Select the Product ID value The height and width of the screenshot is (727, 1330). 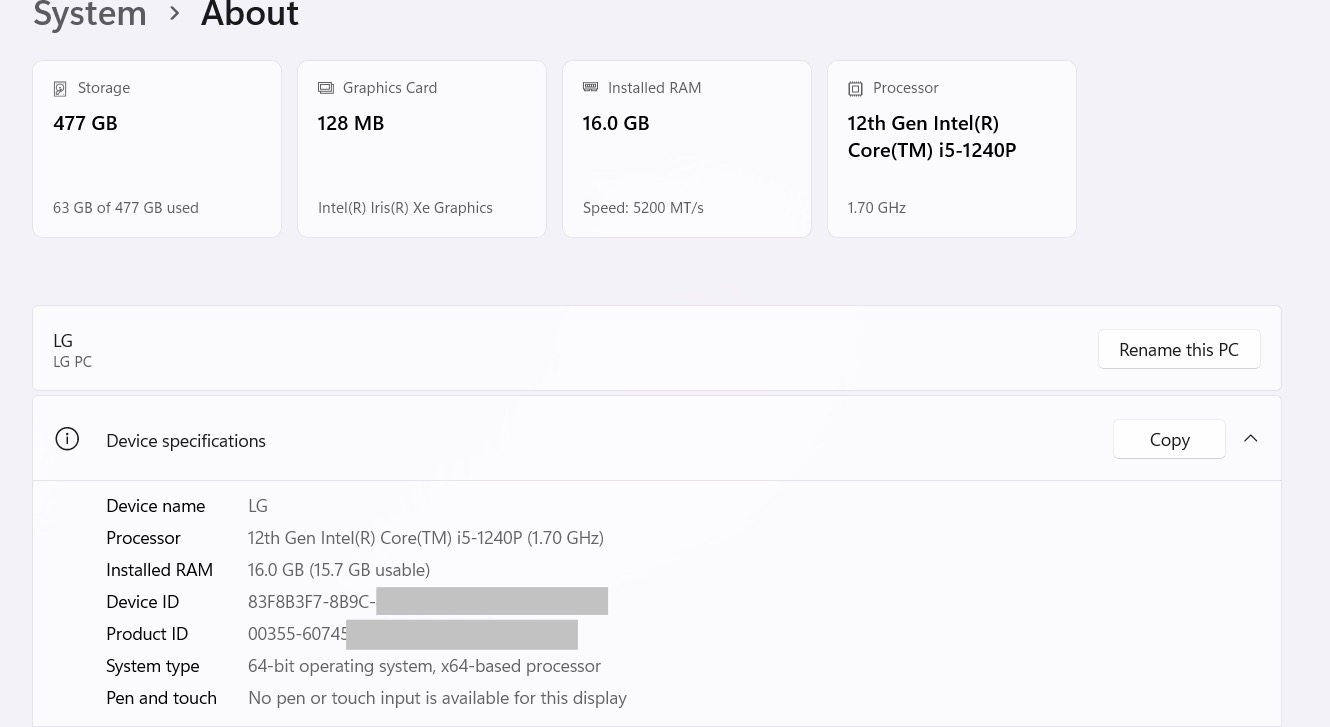[x=297, y=634]
